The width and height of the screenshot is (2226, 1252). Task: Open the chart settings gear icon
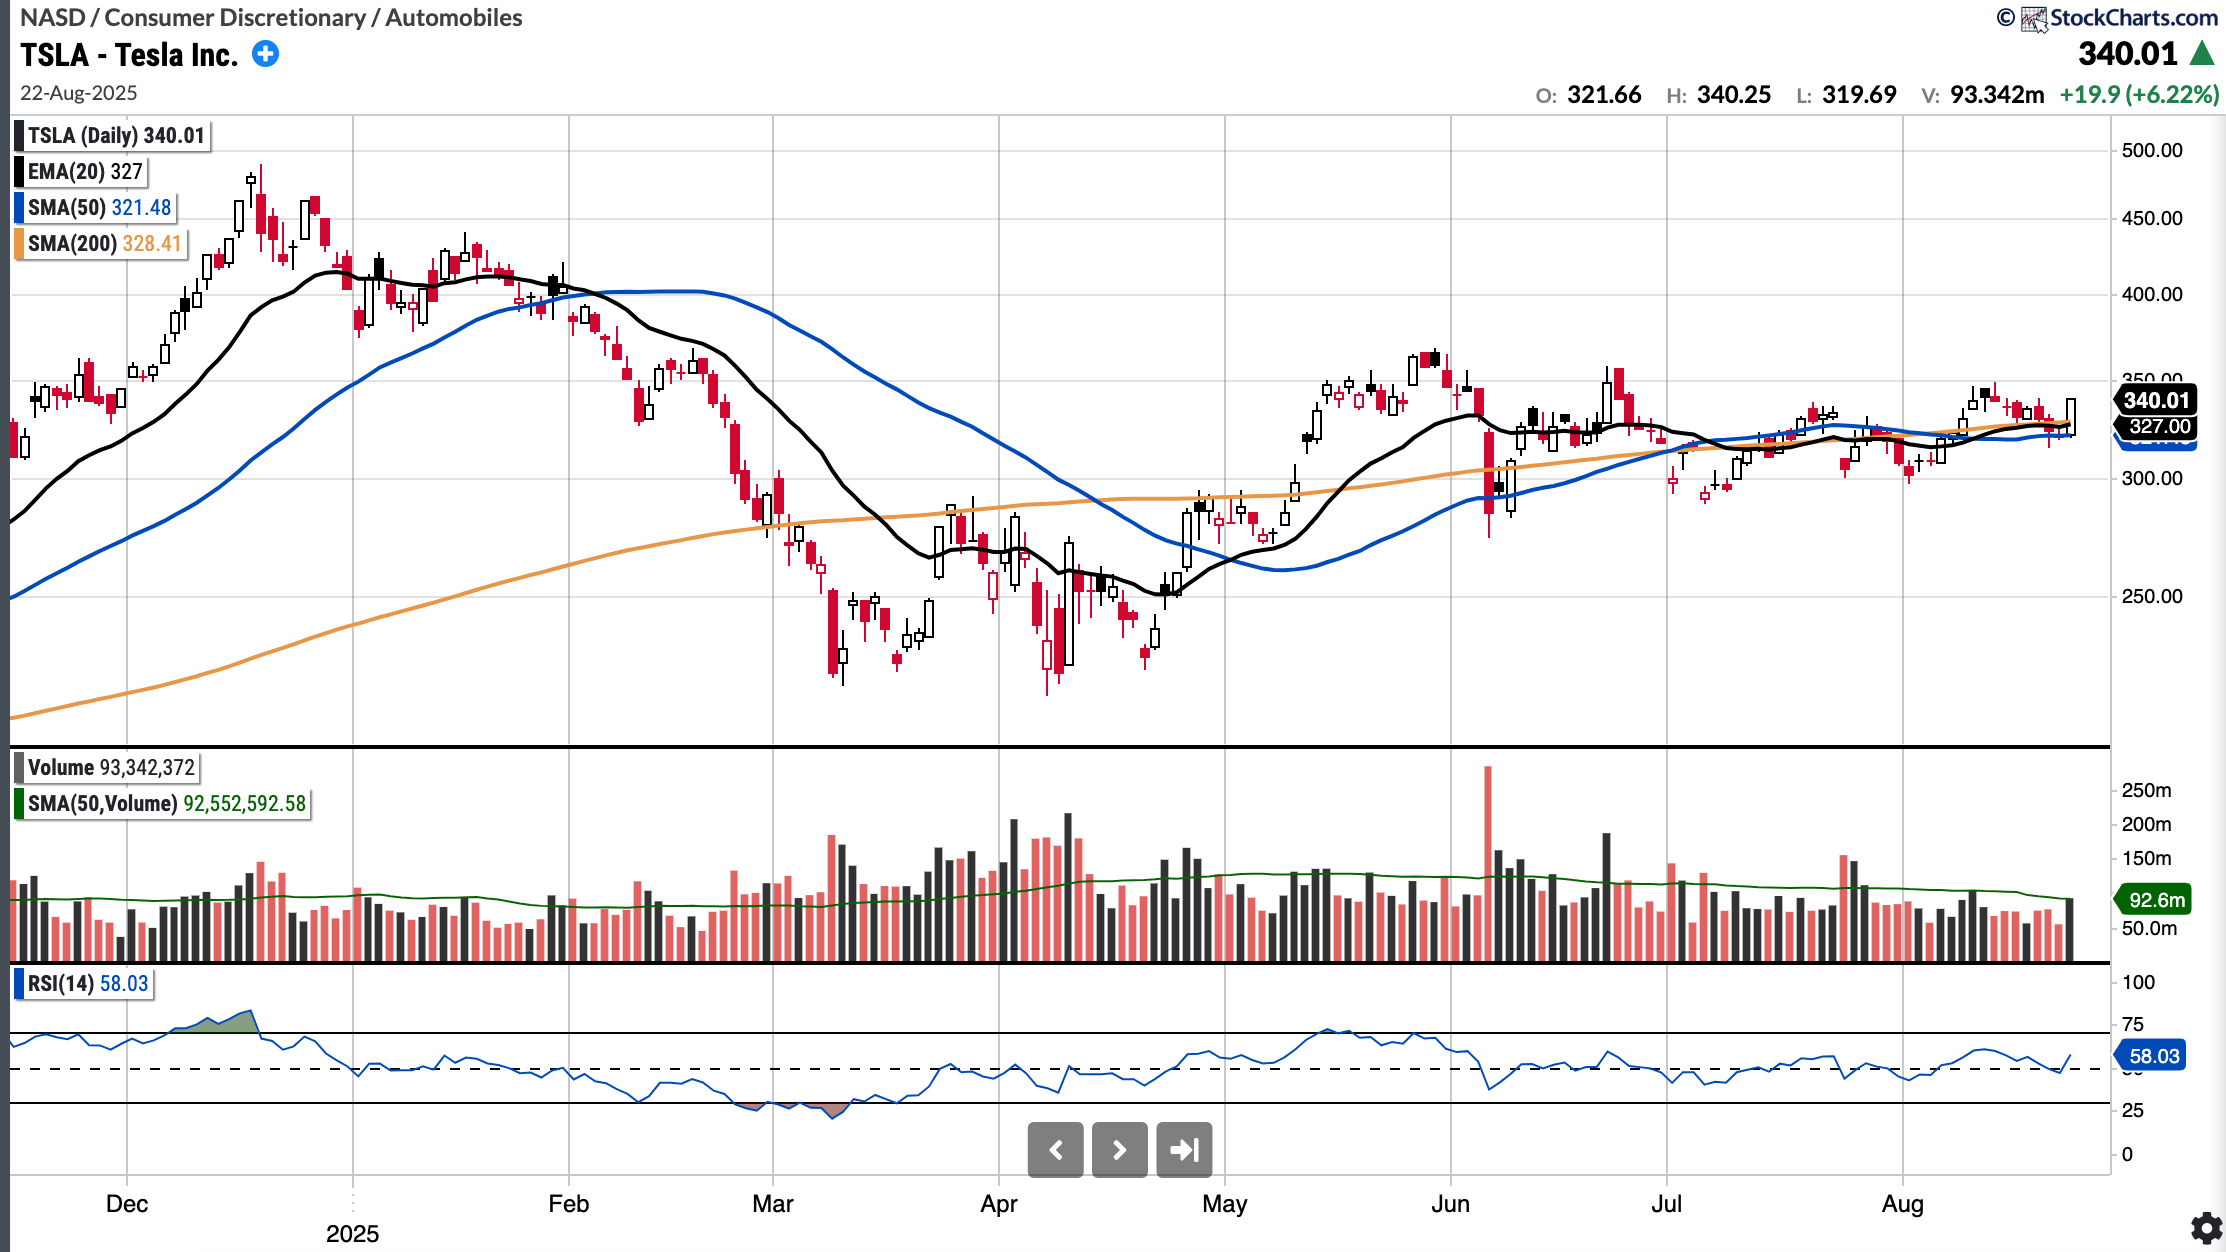pyautogui.click(x=2206, y=1228)
